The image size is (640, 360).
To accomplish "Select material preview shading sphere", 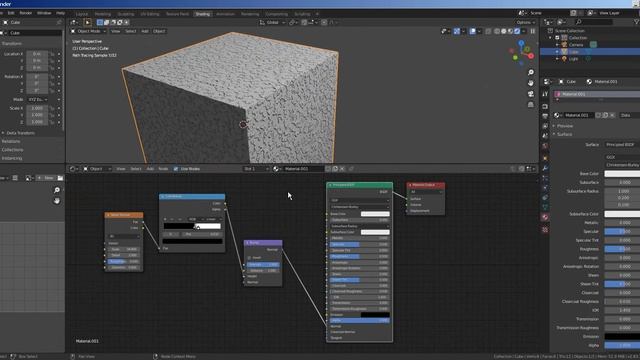I will [x=510, y=31].
